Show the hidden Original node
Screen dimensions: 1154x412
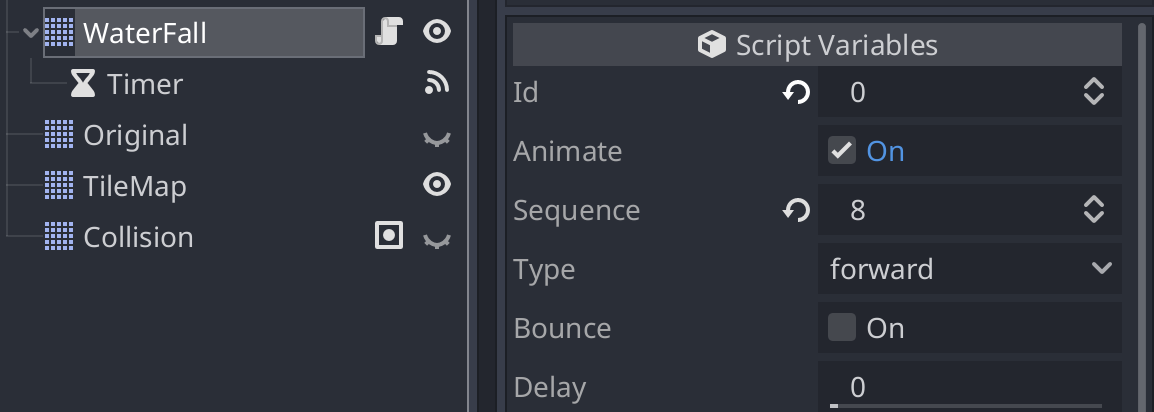437,138
